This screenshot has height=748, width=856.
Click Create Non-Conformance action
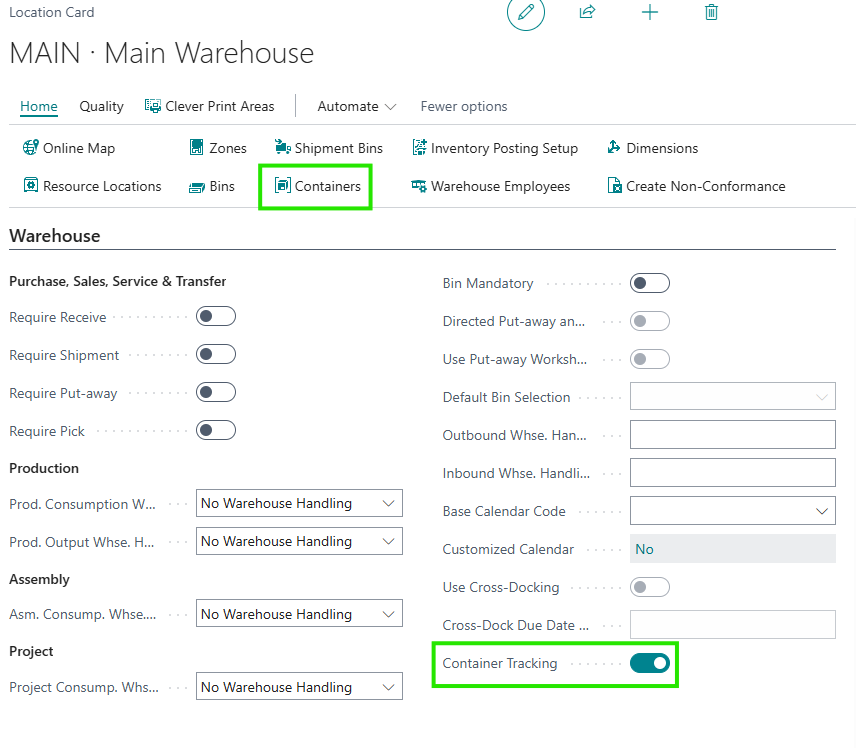696,186
